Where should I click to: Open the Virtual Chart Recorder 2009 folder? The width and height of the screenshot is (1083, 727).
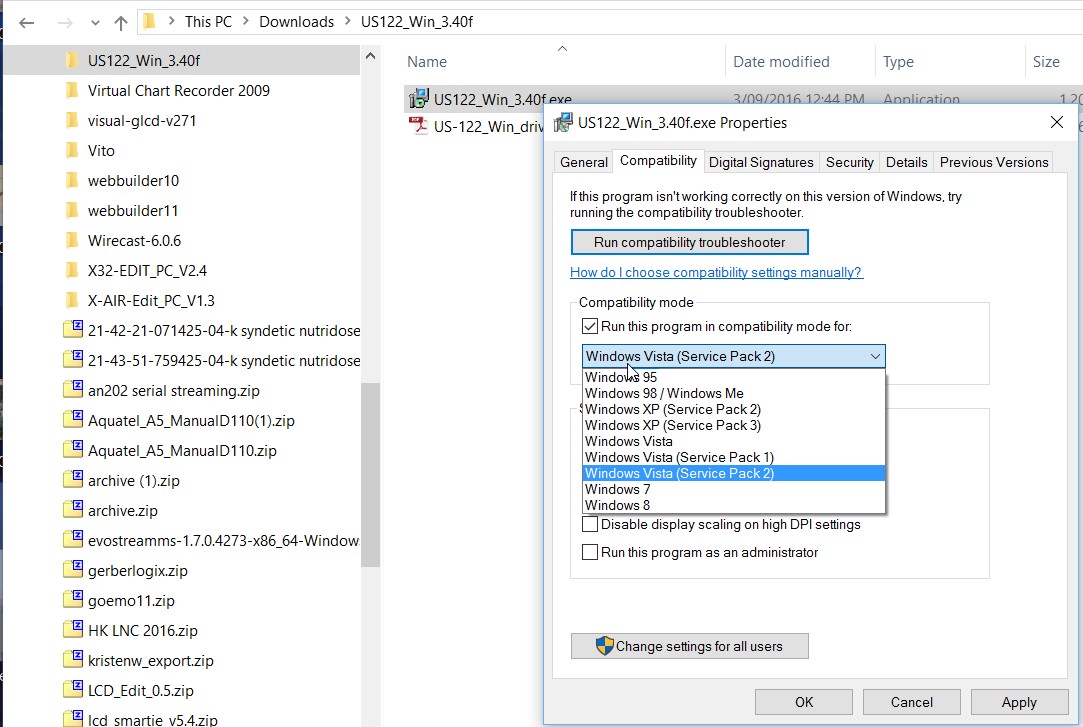tap(178, 90)
